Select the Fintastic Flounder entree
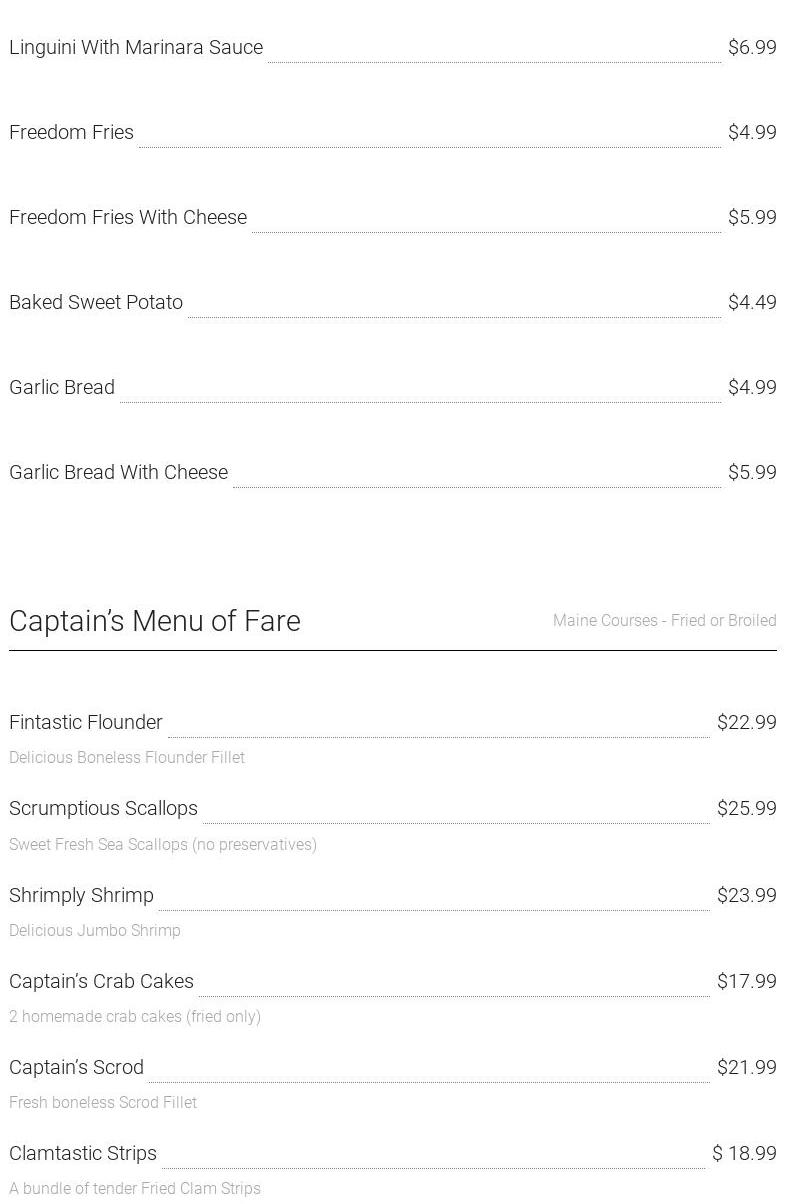Viewport: 785px width, 1204px height. coord(86,722)
